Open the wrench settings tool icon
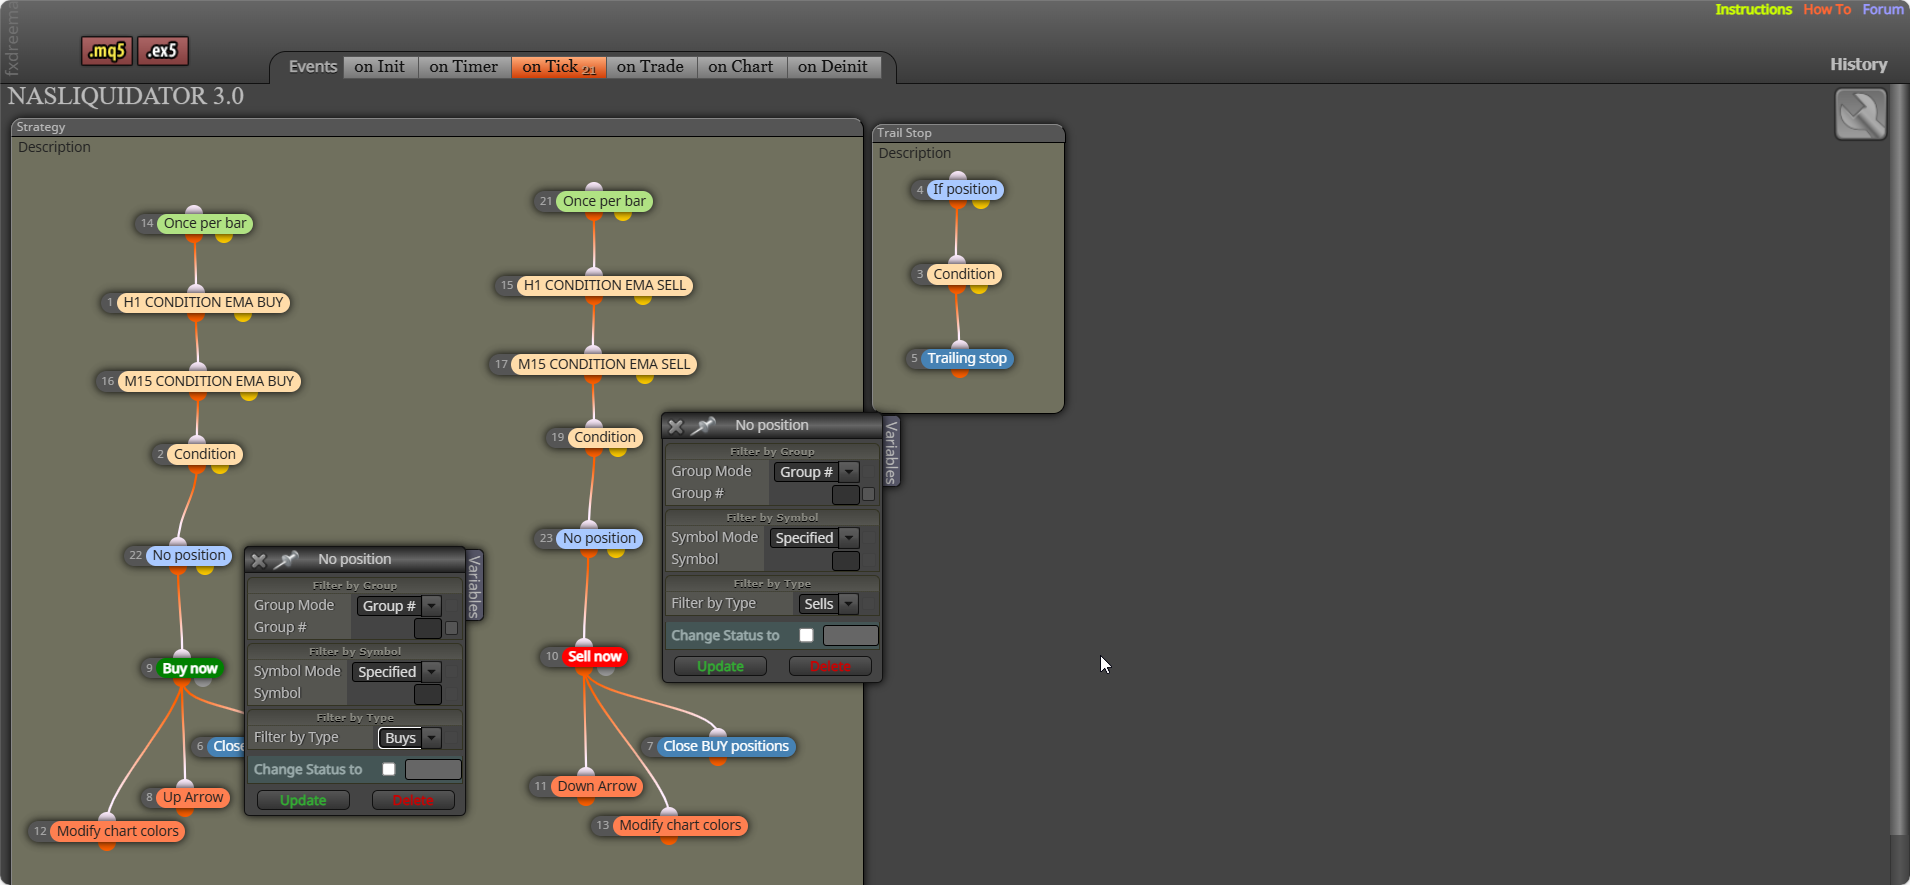The width and height of the screenshot is (1910, 885). pos(1860,115)
